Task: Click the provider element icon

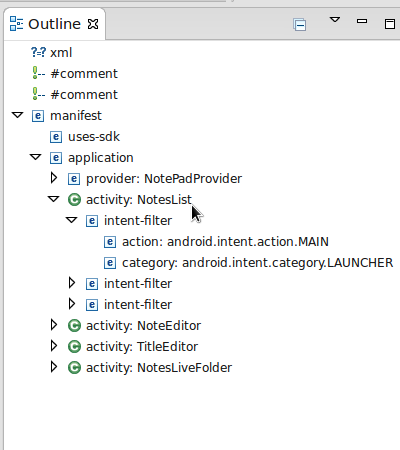Action: tap(74, 179)
